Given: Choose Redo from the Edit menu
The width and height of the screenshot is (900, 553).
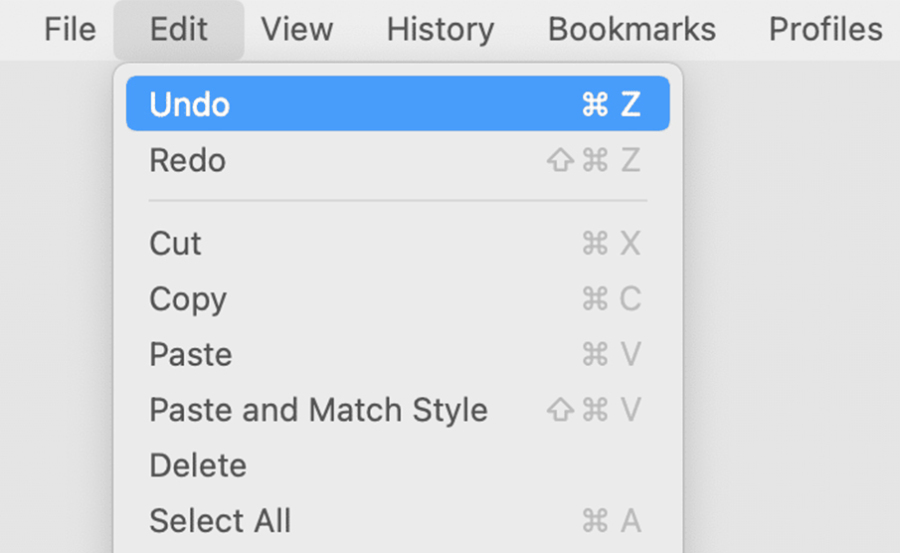Looking at the screenshot, I should coord(398,160).
